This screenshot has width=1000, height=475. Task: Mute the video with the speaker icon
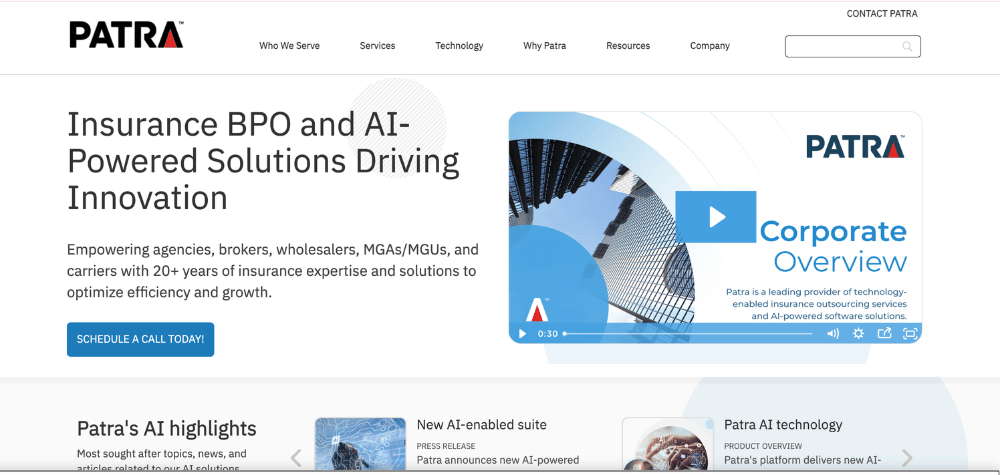(x=833, y=333)
